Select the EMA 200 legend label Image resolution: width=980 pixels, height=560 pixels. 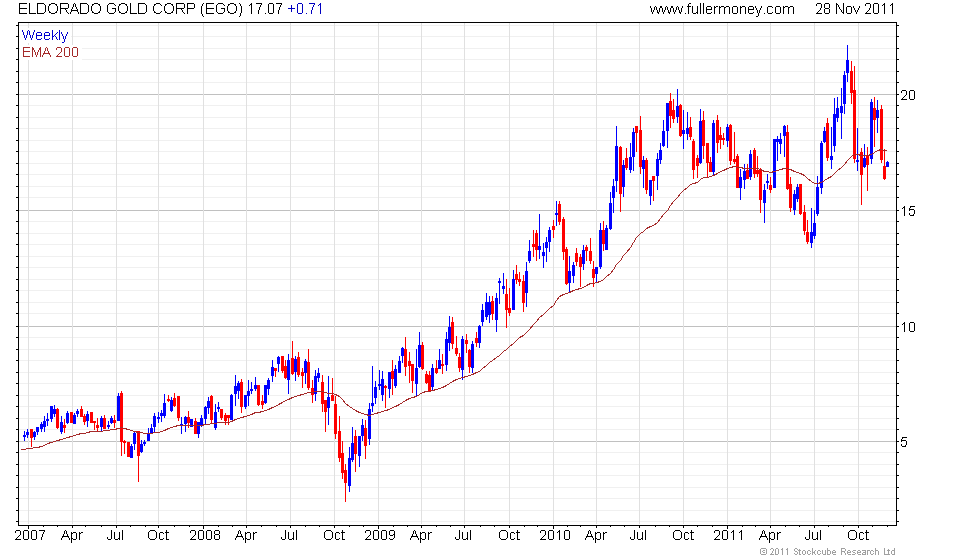coord(50,52)
